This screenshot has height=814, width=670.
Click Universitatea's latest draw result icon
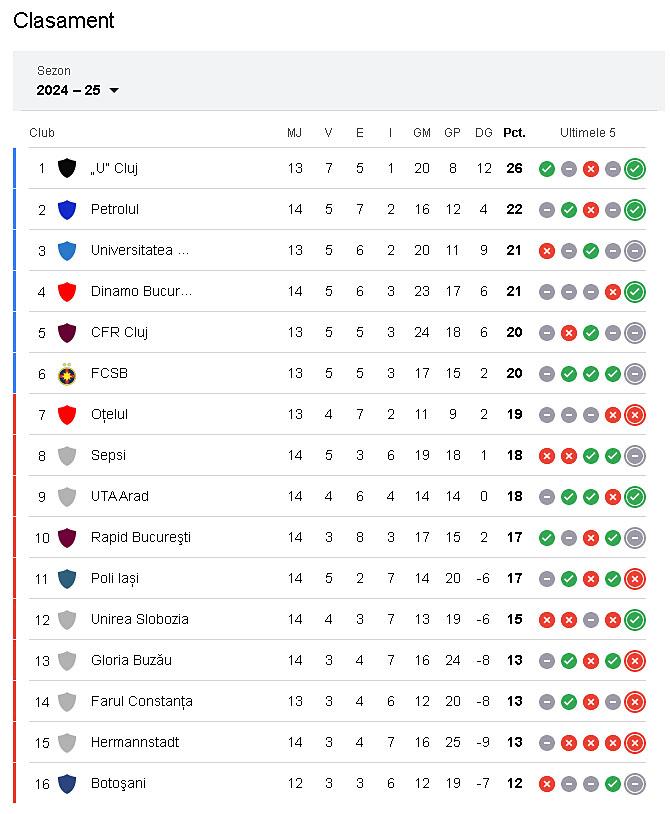[x=635, y=250]
